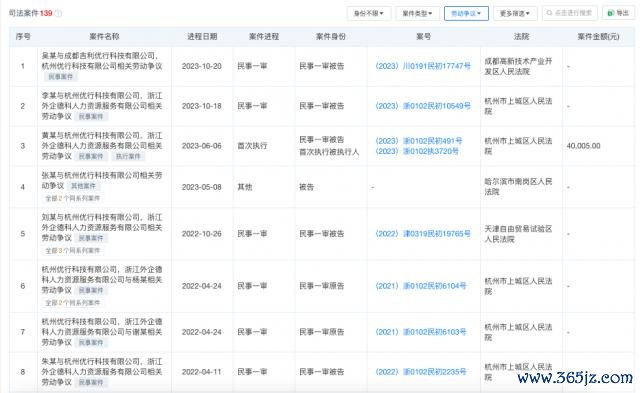This screenshot has height=393, width=640.
Task: Show all 2 series cases for 张某 case
Action: pos(73,198)
